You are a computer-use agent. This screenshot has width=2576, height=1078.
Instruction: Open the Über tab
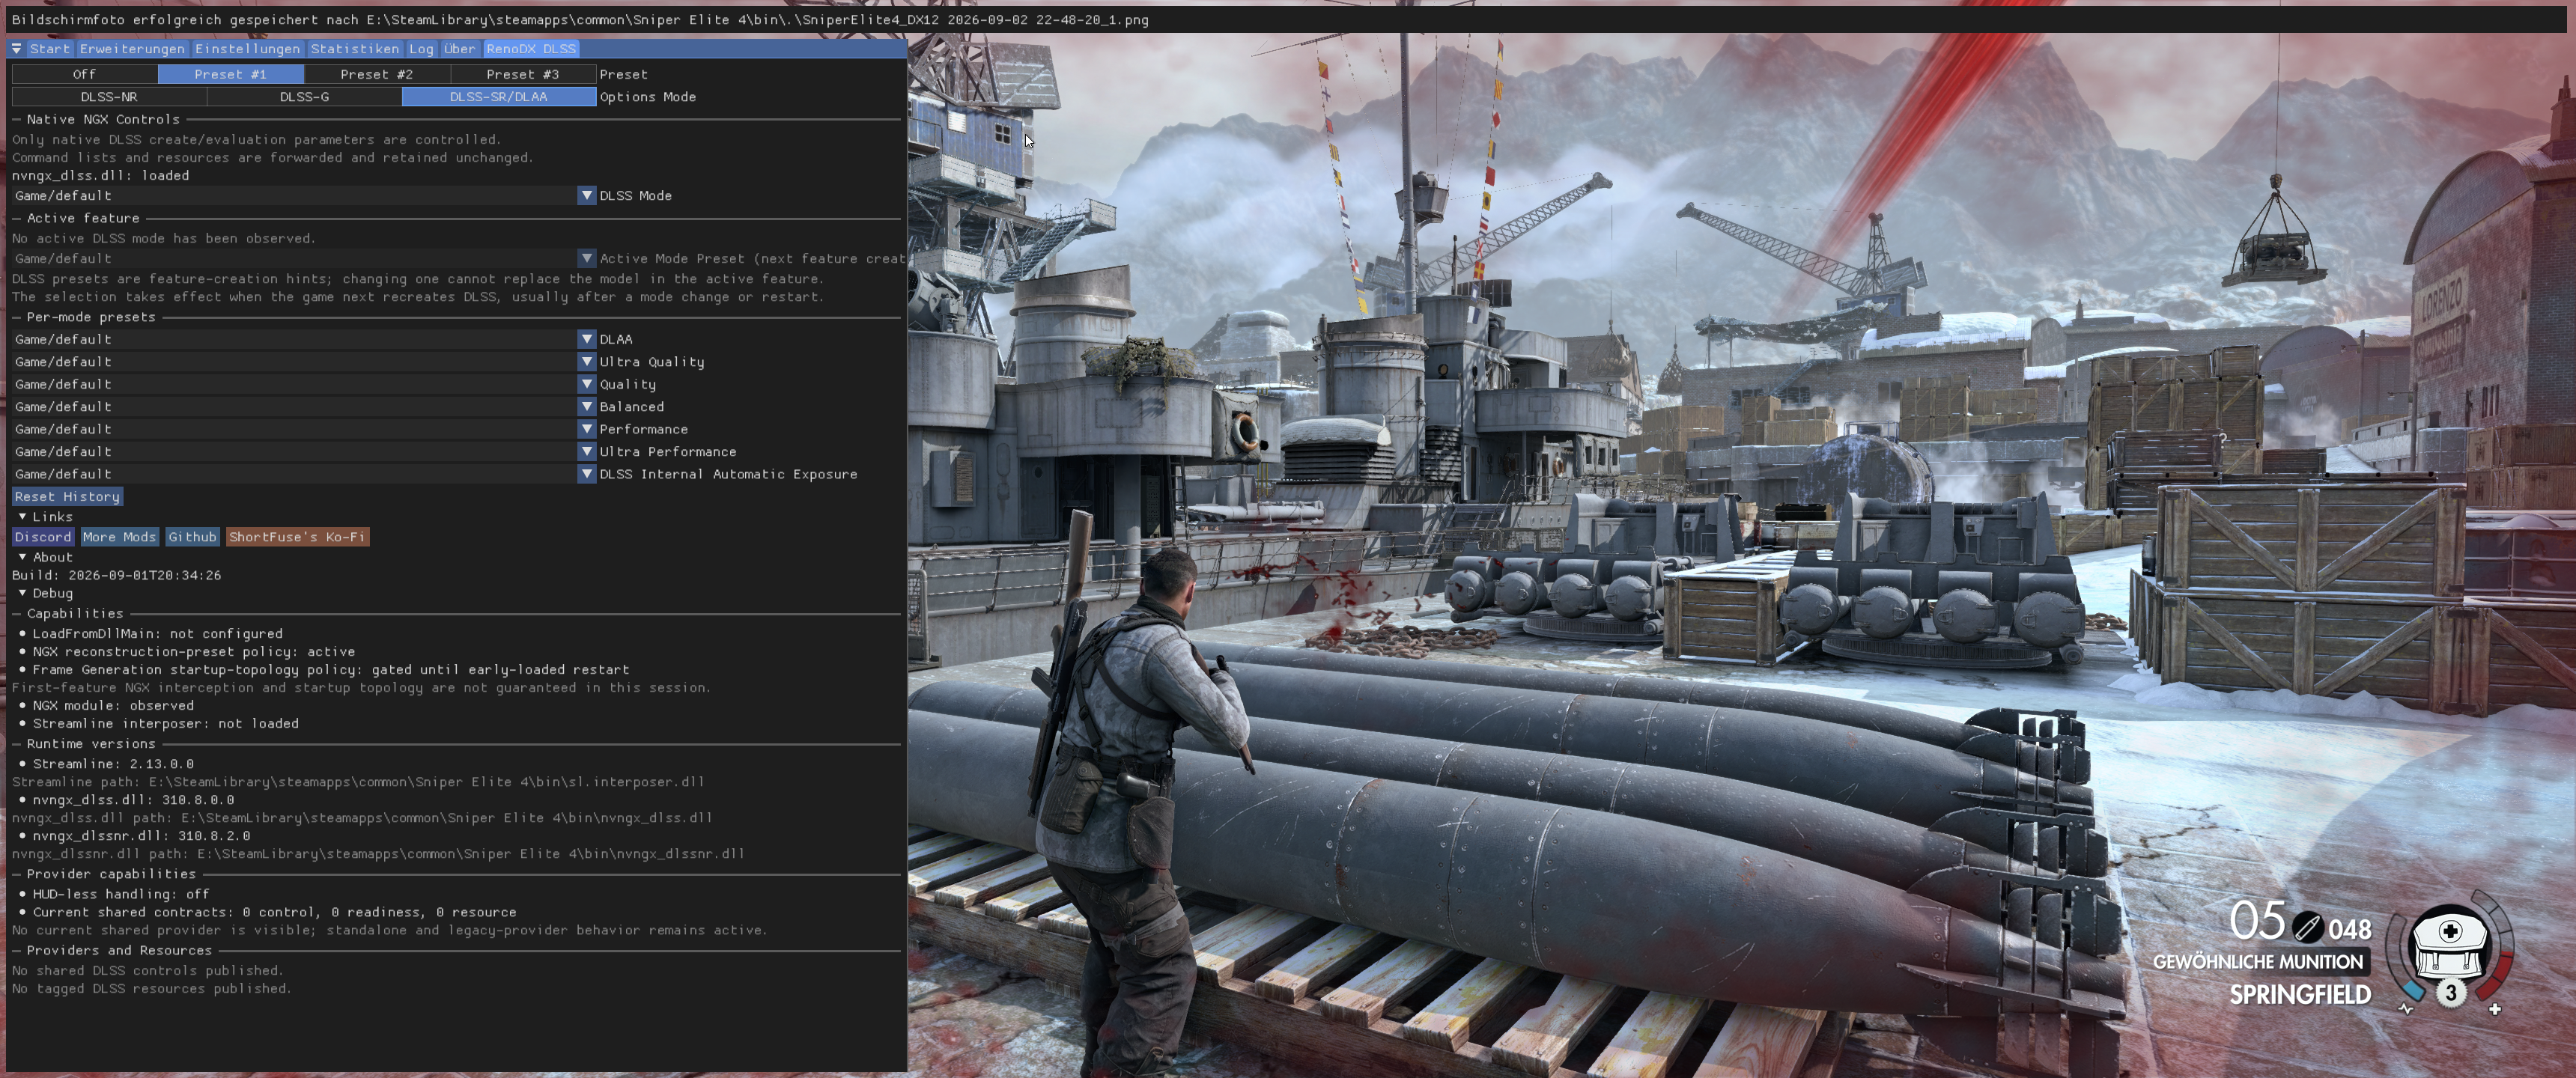coord(459,48)
